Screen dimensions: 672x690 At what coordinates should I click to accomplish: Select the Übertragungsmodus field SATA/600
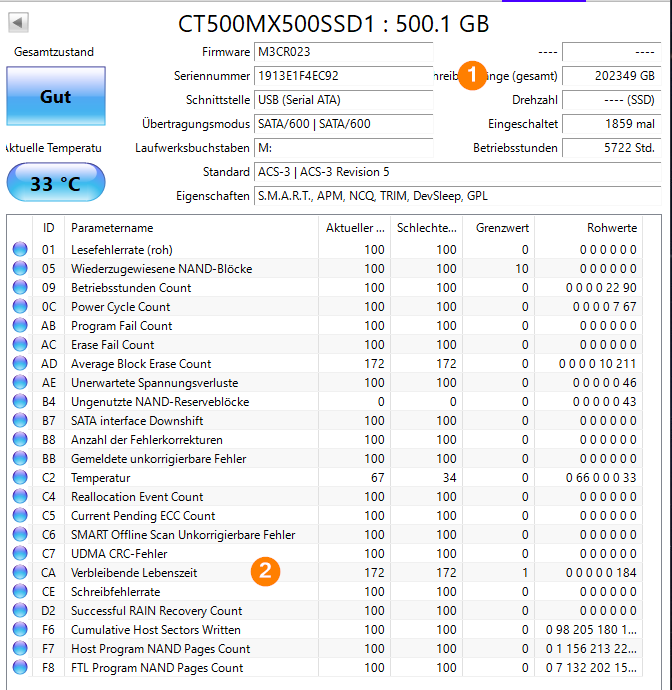tap(344, 124)
